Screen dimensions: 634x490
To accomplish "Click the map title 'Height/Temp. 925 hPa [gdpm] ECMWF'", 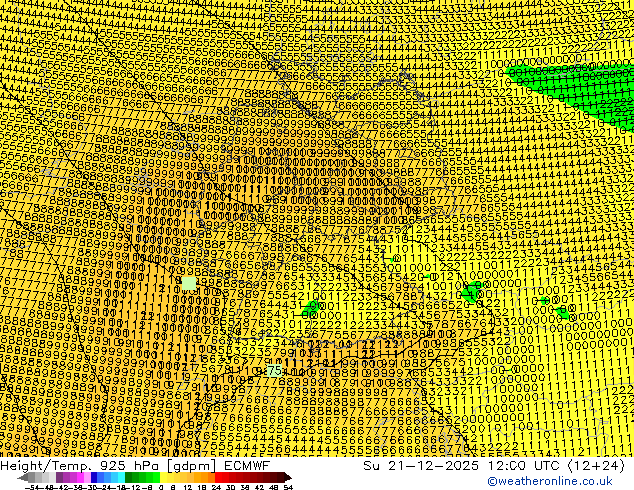I will tap(135, 465).
